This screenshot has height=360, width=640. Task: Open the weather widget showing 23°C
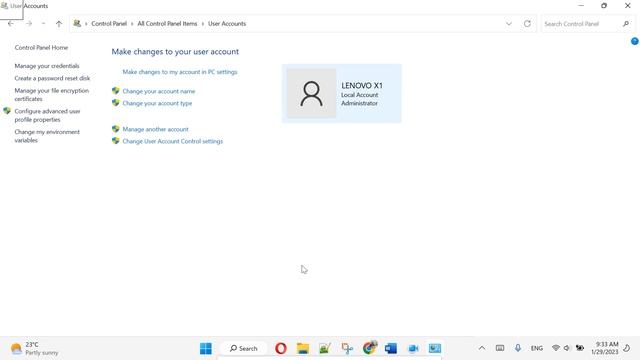(x=35, y=348)
